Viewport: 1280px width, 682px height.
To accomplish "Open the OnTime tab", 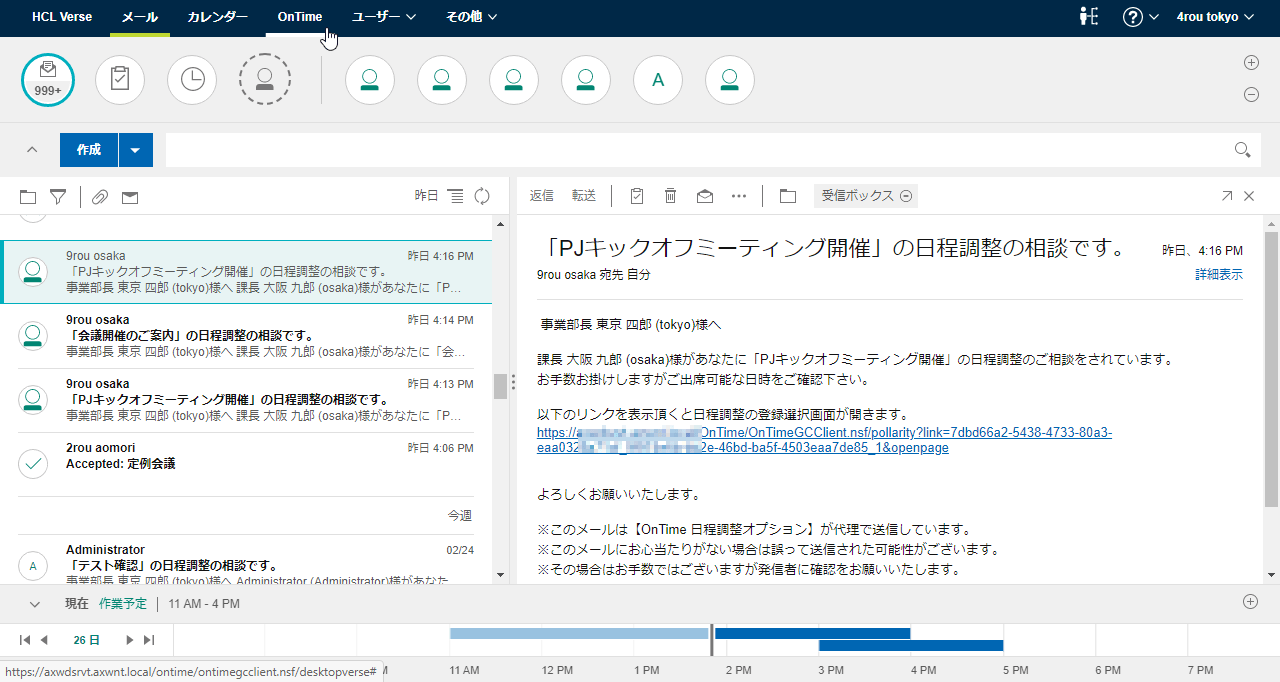I will pos(300,17).
